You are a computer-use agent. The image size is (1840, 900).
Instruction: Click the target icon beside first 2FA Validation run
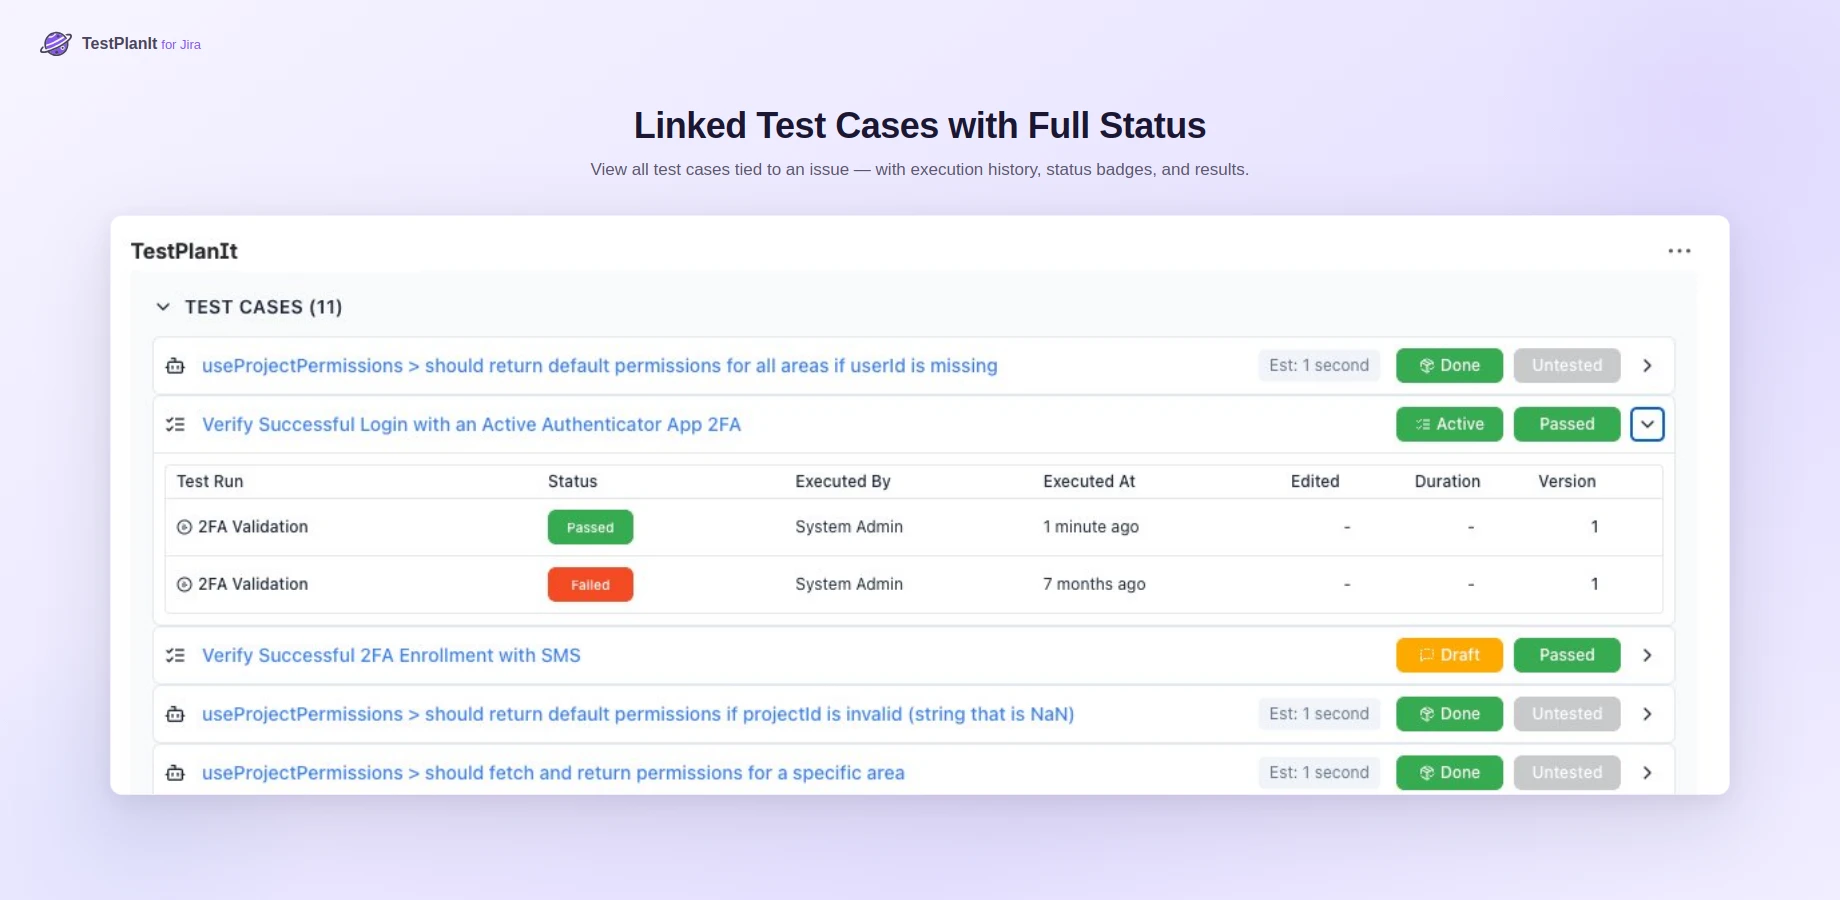[x=183, y=527]
